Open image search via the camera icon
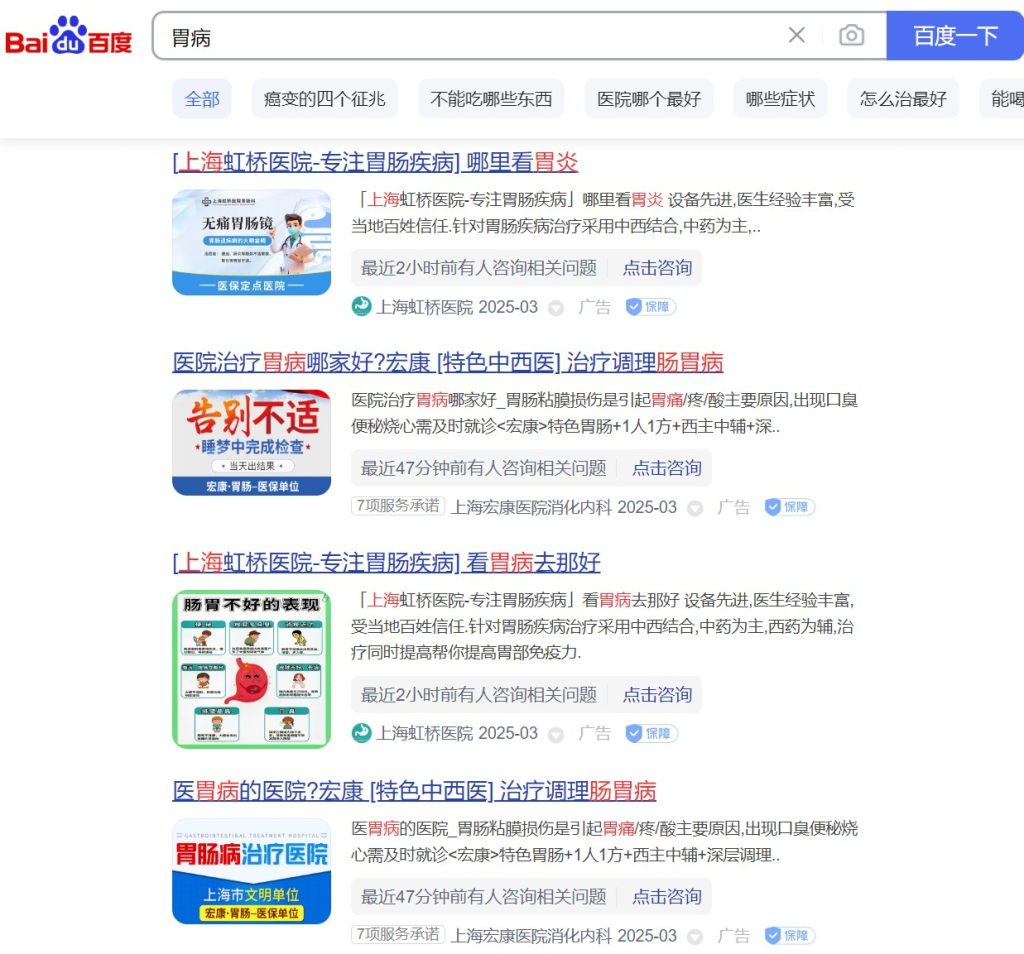The height and width of the screenshot is (954, 1024). coord(851,35)
